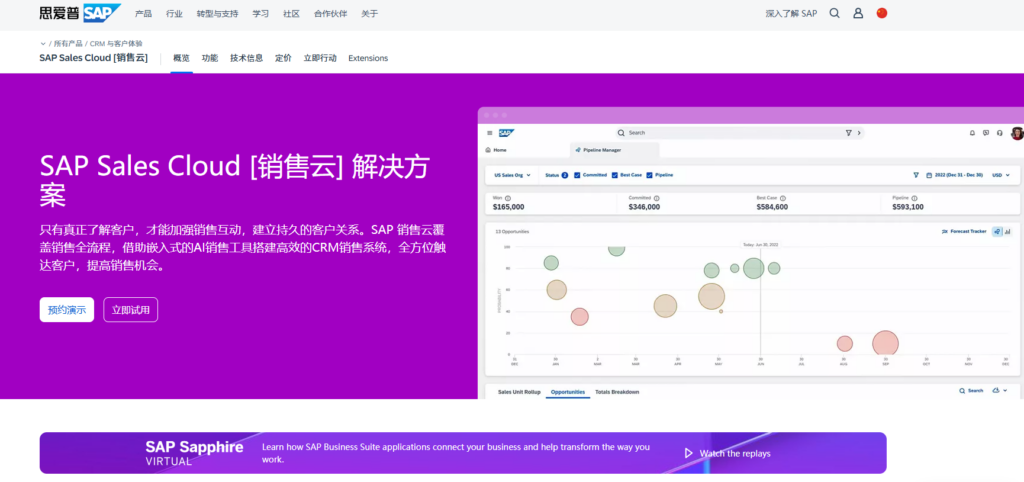Switch to the bubble chart view icon

click(997, 231)
